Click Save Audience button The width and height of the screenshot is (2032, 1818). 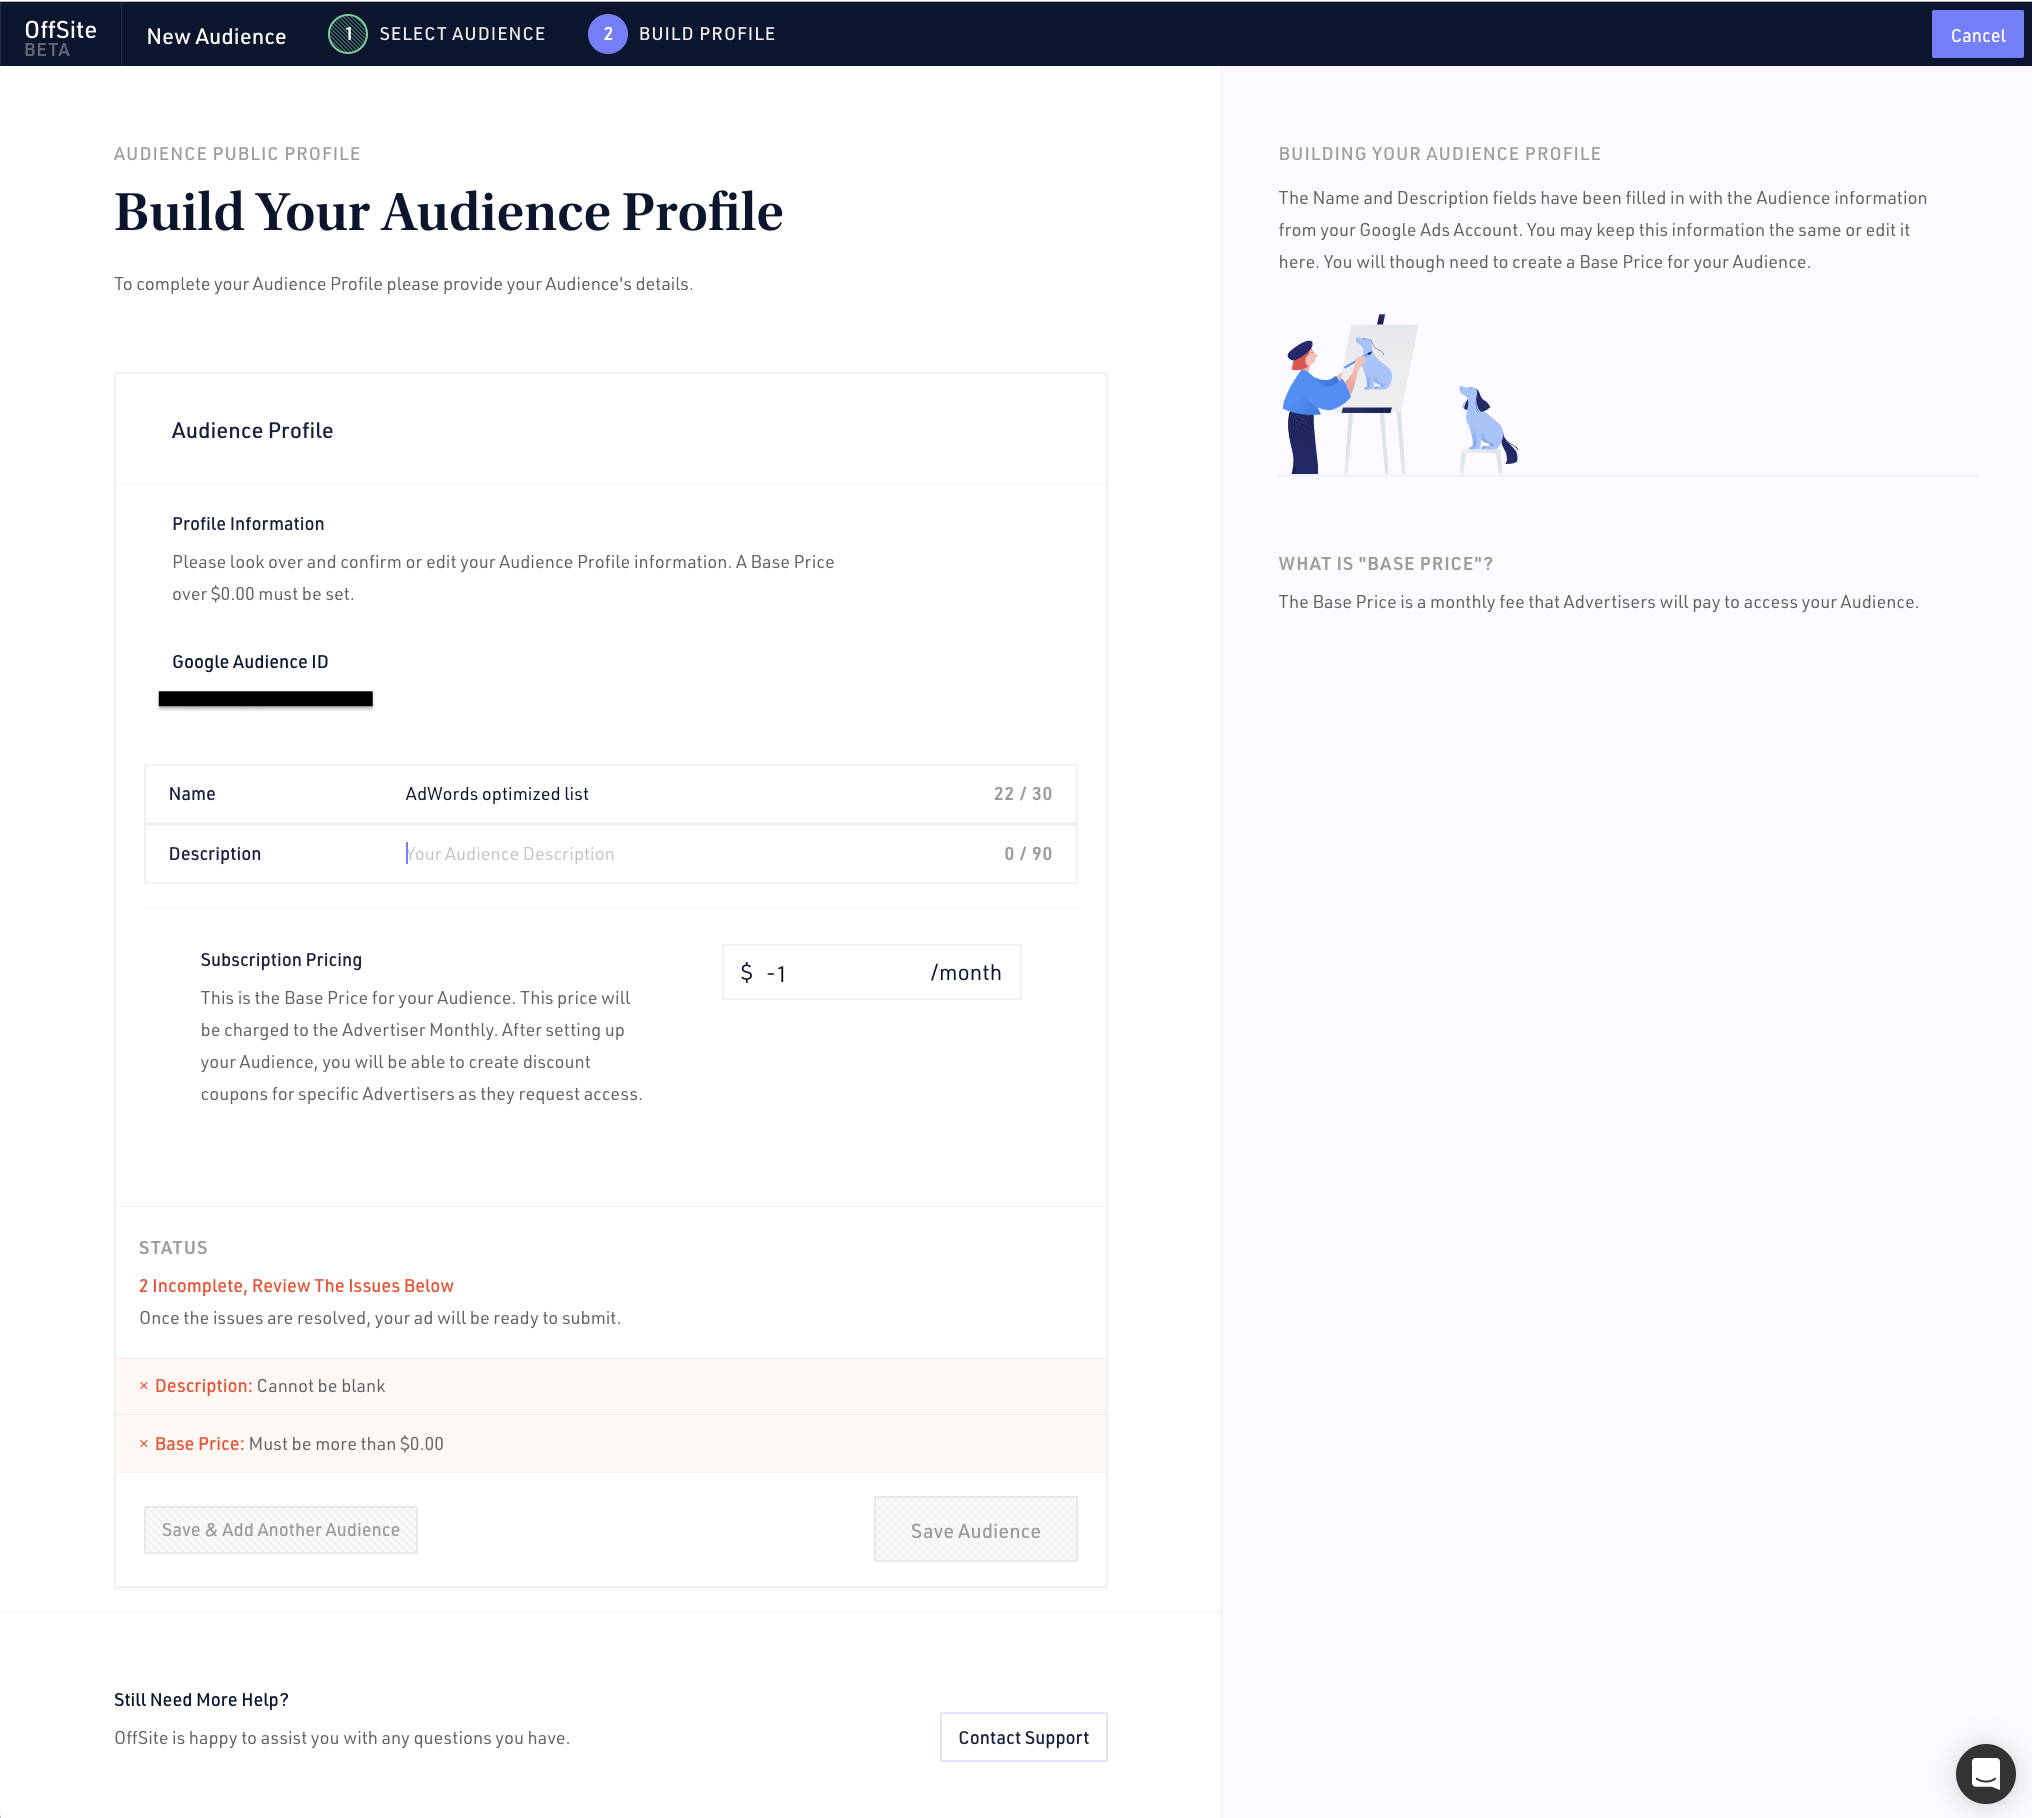[975, 1530]
